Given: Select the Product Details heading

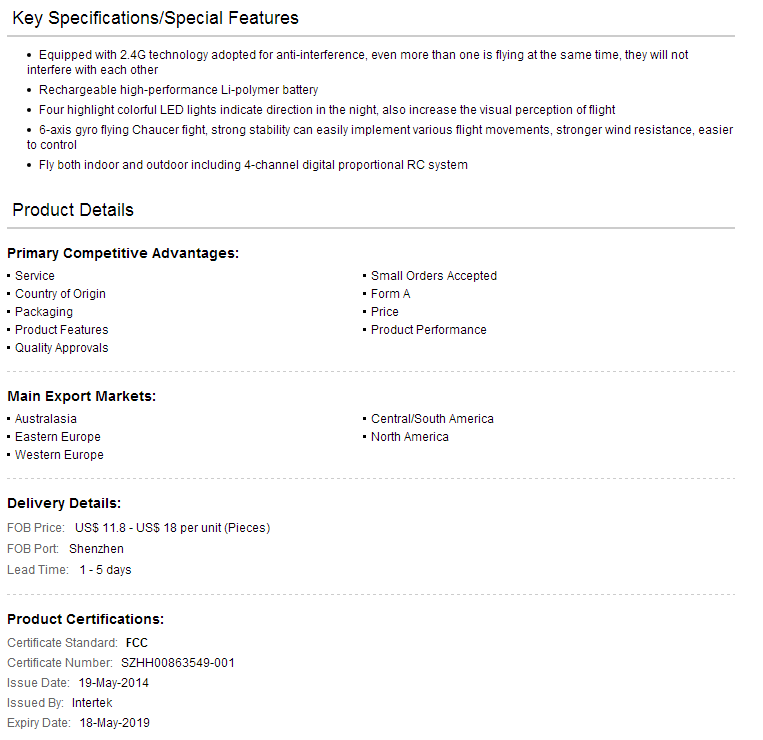Looking at the screenshot, I should point(73,210).
